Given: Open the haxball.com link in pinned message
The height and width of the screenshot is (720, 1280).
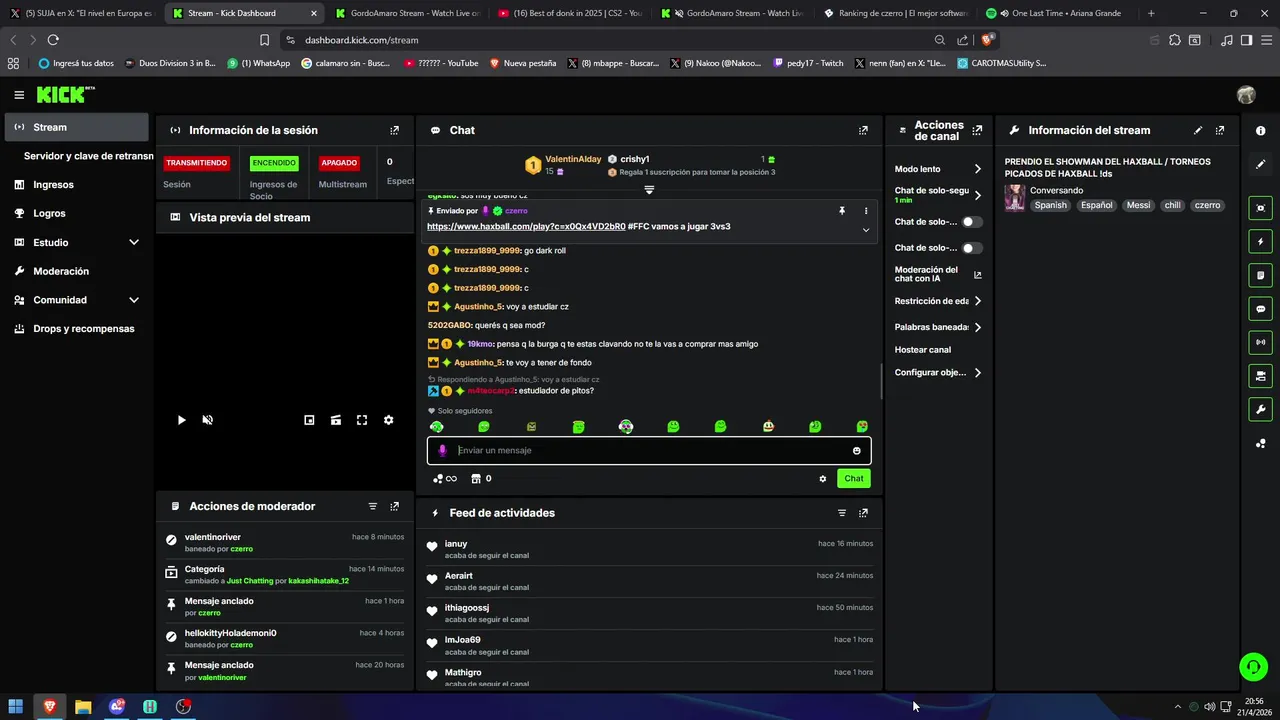Looking at the screenshot, I should pos(526,227).
